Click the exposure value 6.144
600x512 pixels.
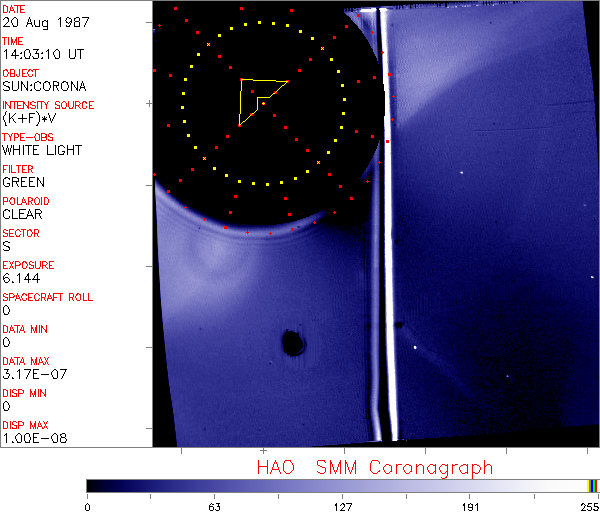click(21, 278)
